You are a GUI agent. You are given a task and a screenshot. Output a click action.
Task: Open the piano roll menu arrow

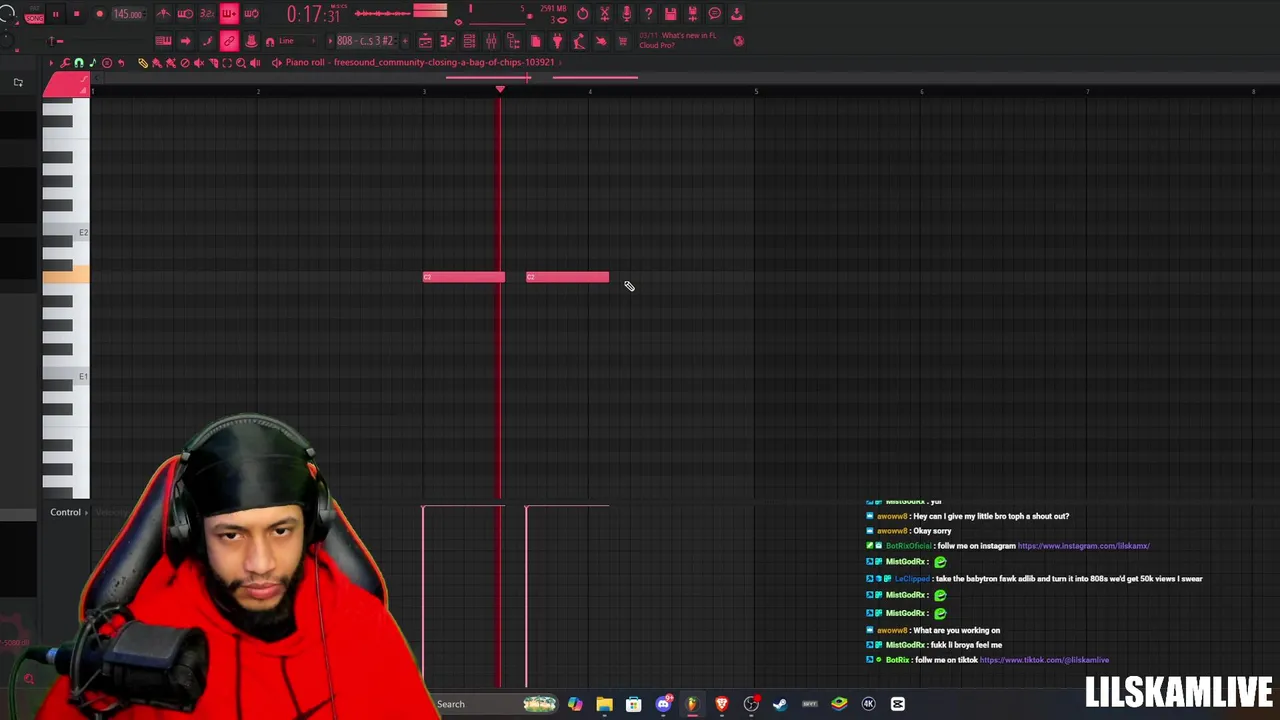[x=51, y=63]
